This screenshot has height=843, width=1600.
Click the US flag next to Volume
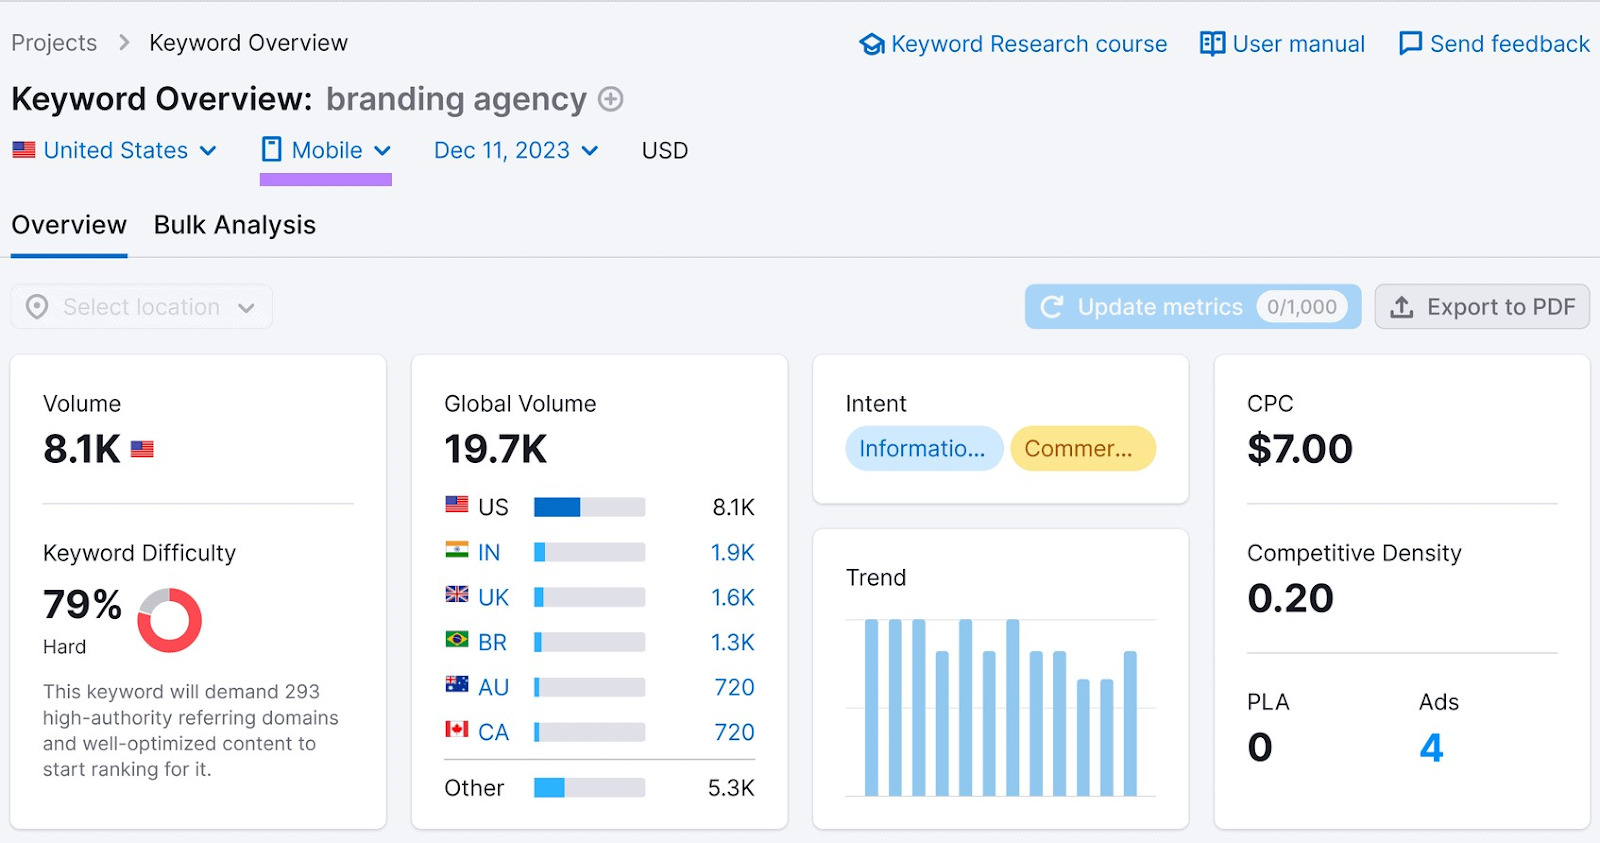142,449
